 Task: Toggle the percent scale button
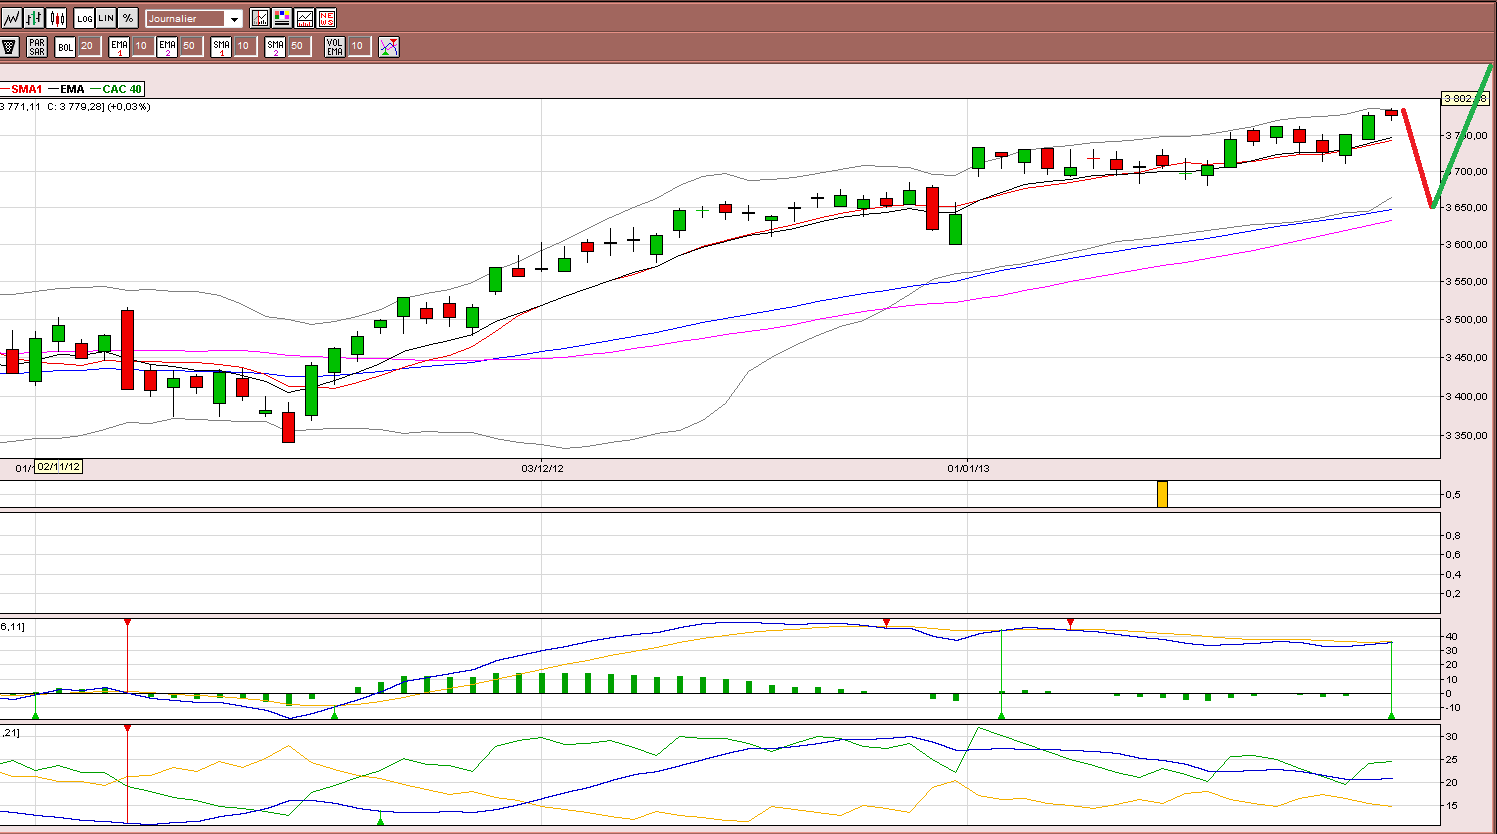[128, 18]
